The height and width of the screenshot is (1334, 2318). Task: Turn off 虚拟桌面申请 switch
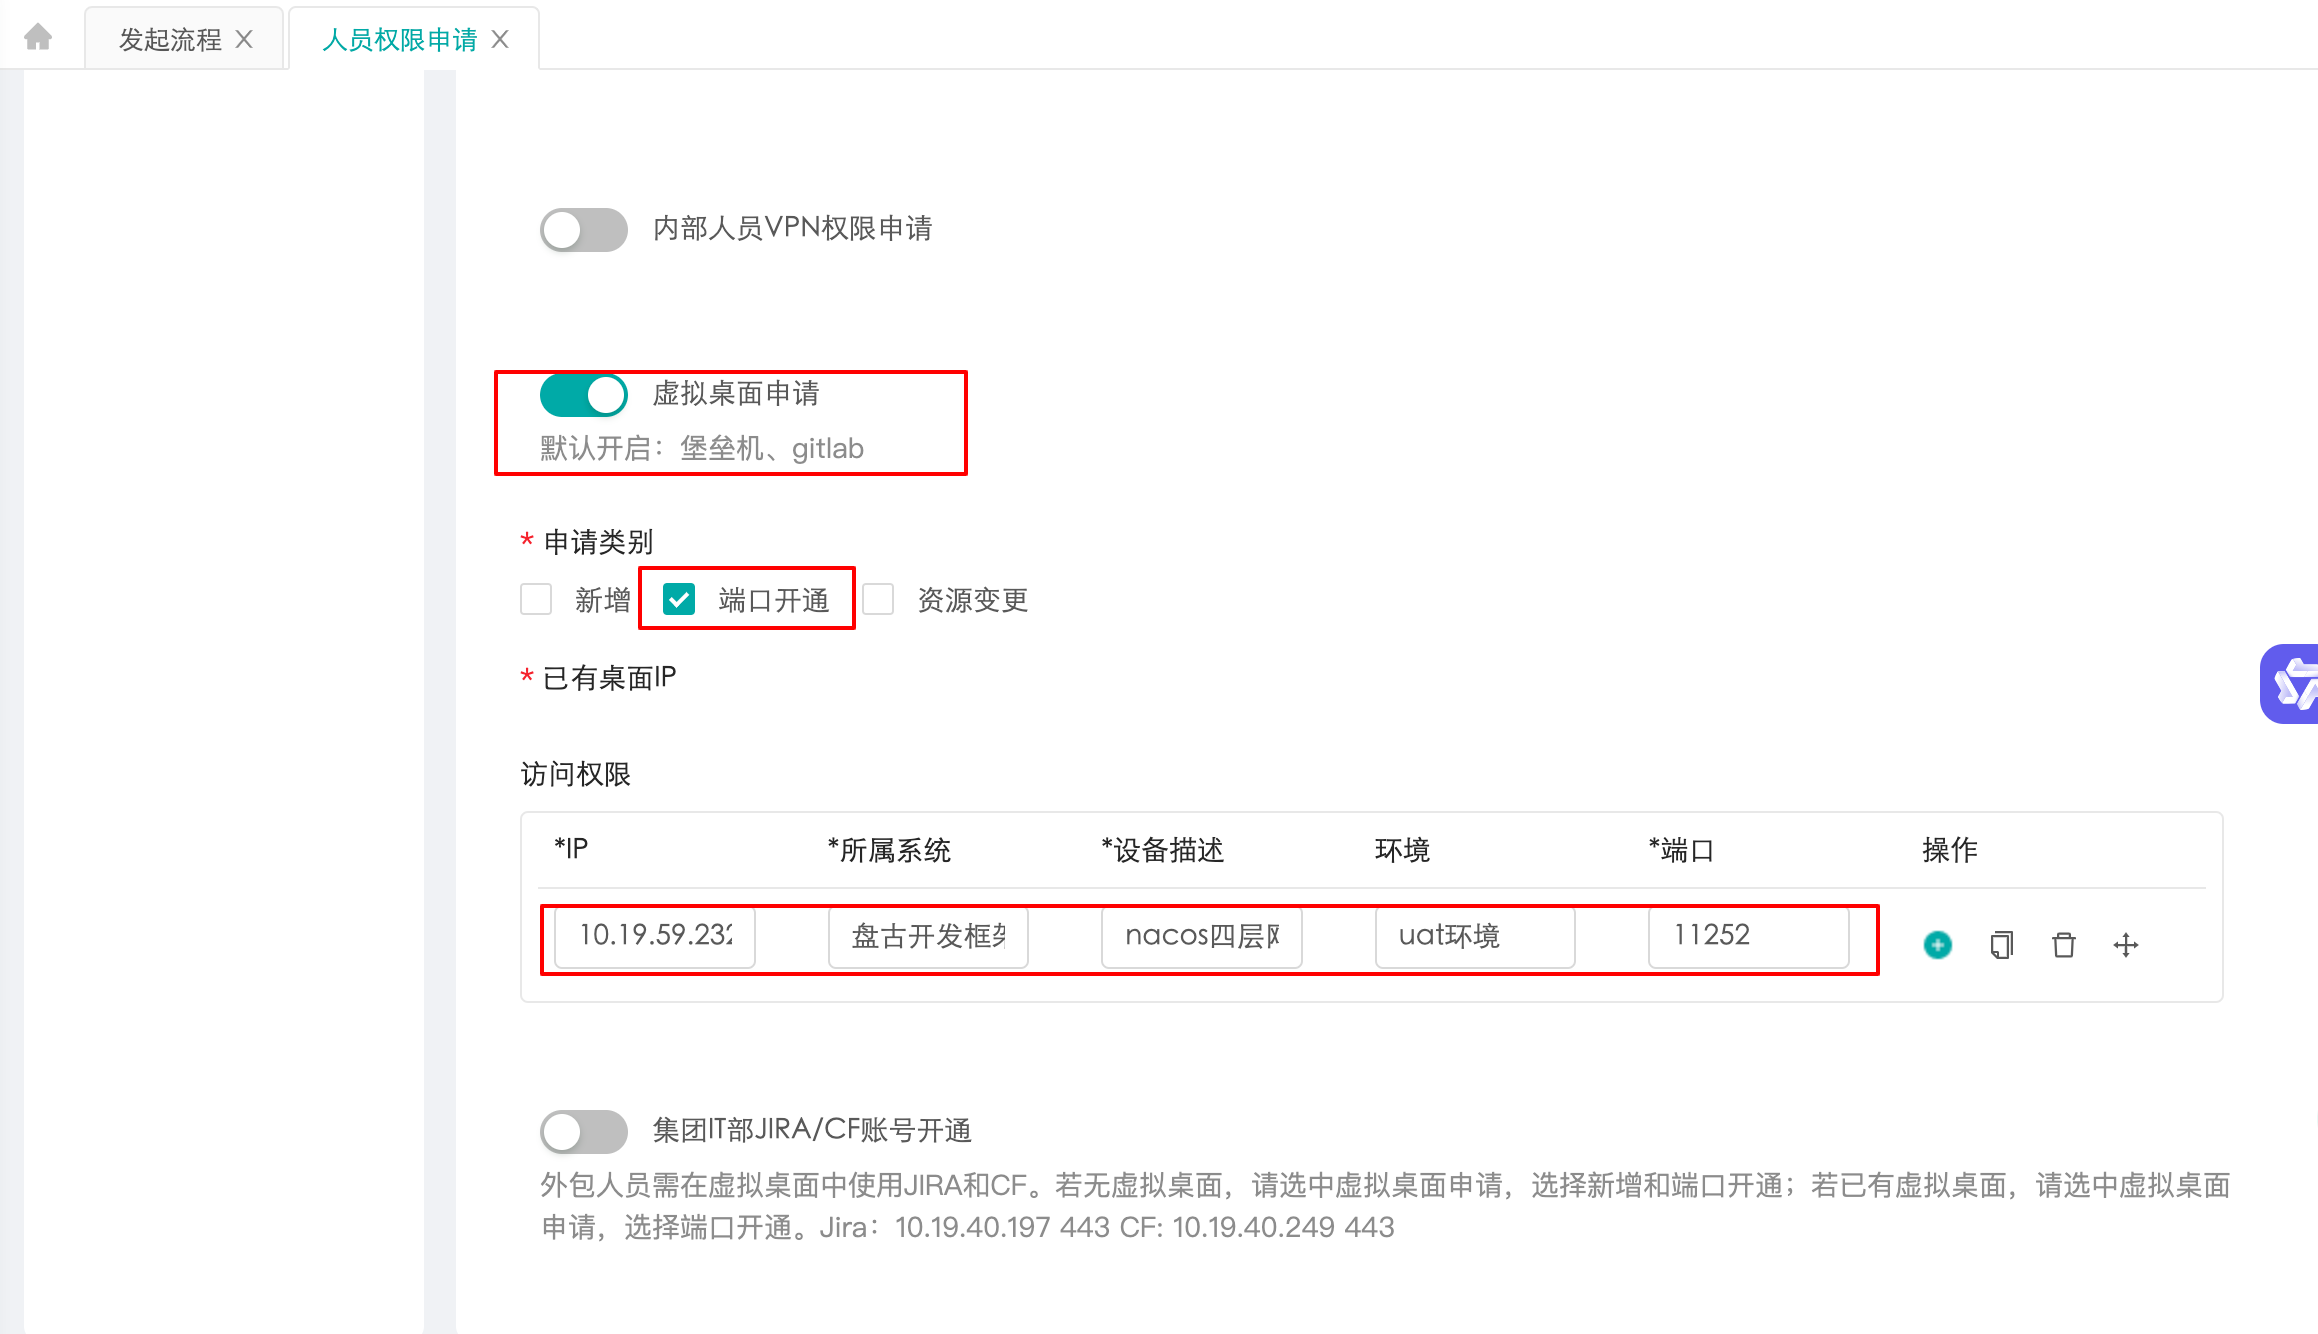click(x=584, y=395)
